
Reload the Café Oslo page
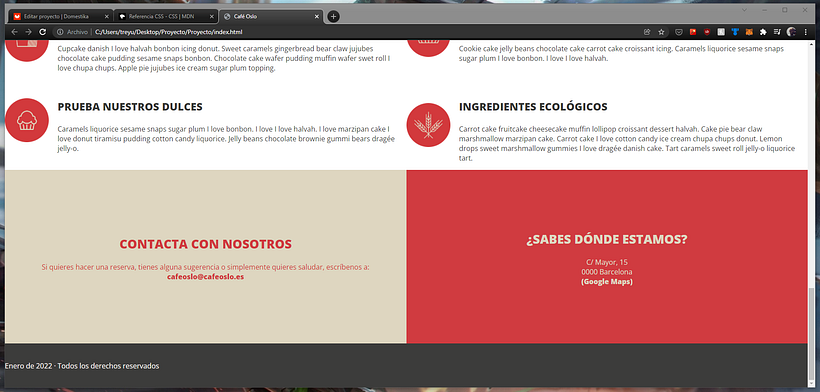pos(43,32)
